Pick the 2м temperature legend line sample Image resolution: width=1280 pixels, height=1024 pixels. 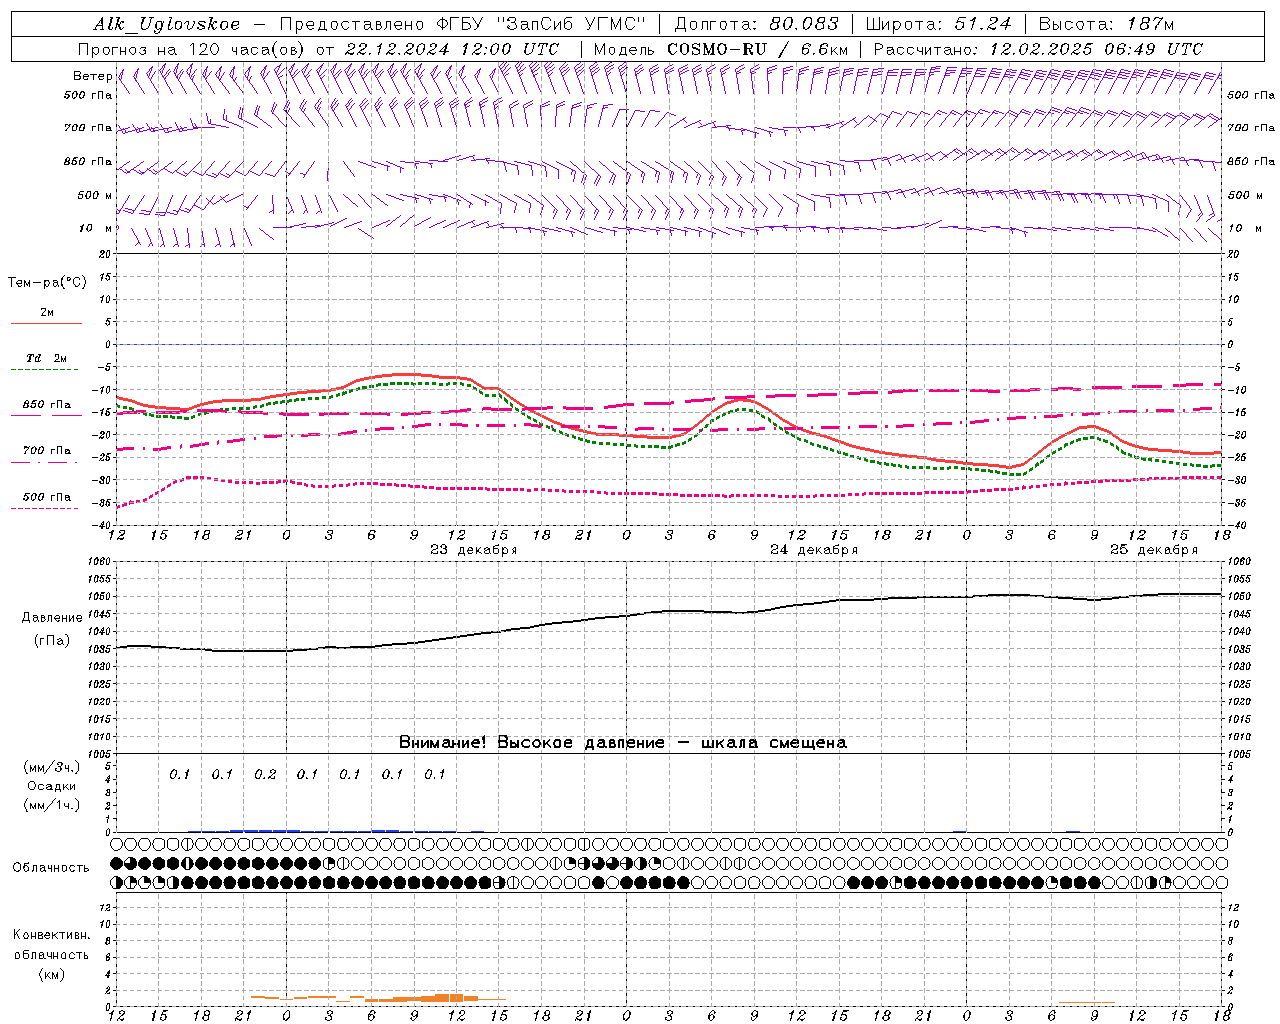pos(46,323)
